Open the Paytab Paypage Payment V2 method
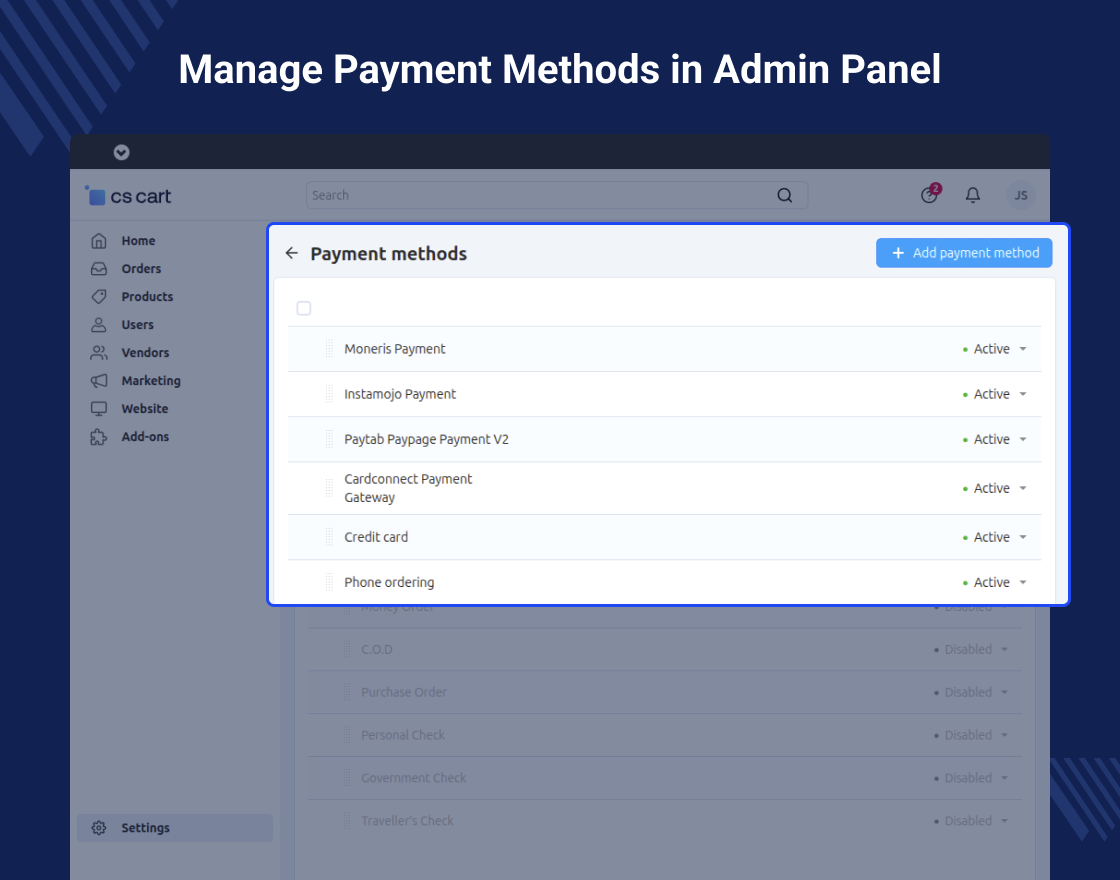Screen dimensions: 1120x880 pos(426,439)
